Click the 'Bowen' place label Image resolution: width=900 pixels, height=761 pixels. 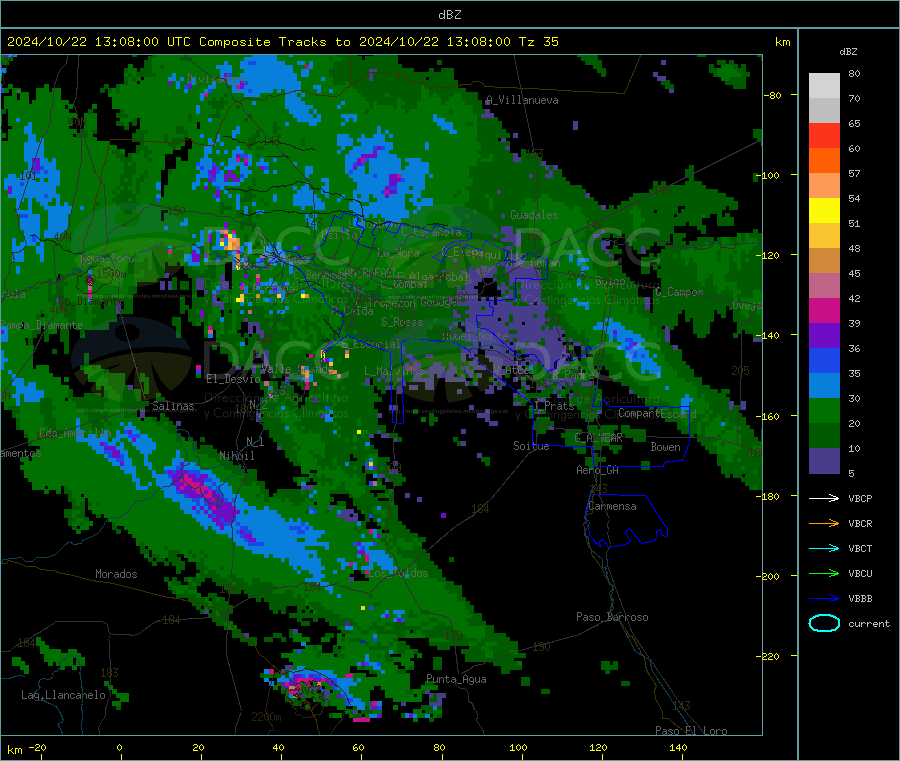coord(665,447)
